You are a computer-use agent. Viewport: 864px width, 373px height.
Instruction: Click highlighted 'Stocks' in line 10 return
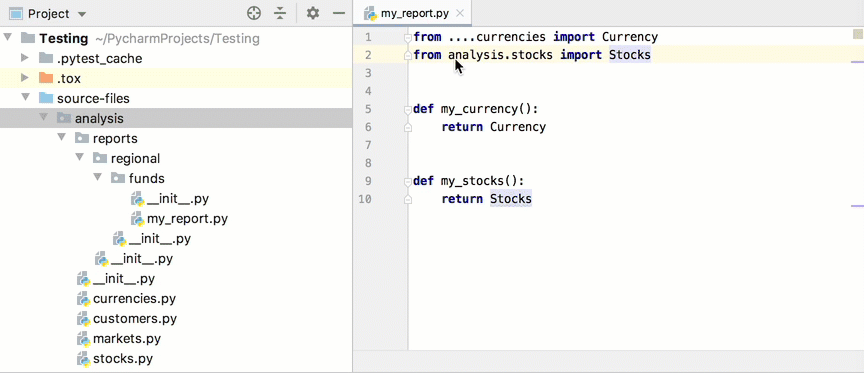[x=511, y=199]
